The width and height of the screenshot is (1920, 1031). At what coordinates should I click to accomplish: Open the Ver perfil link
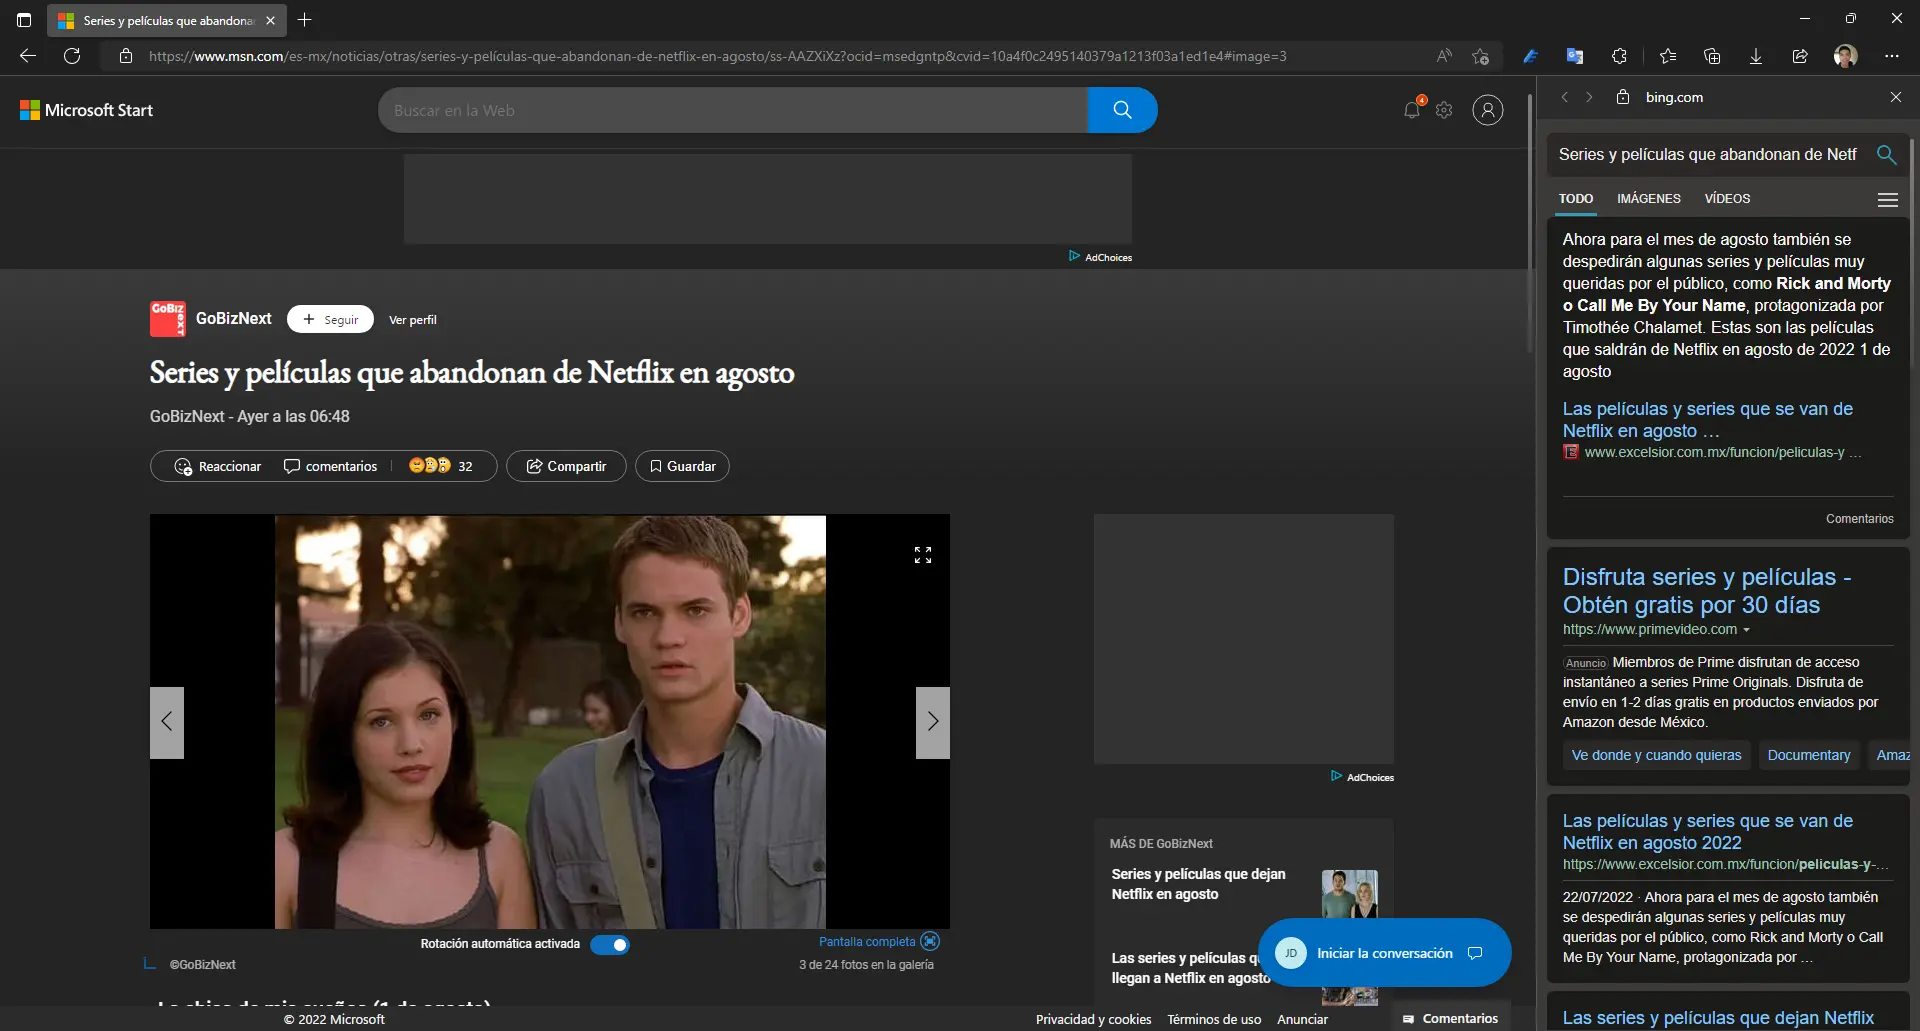tap(413, 320)
